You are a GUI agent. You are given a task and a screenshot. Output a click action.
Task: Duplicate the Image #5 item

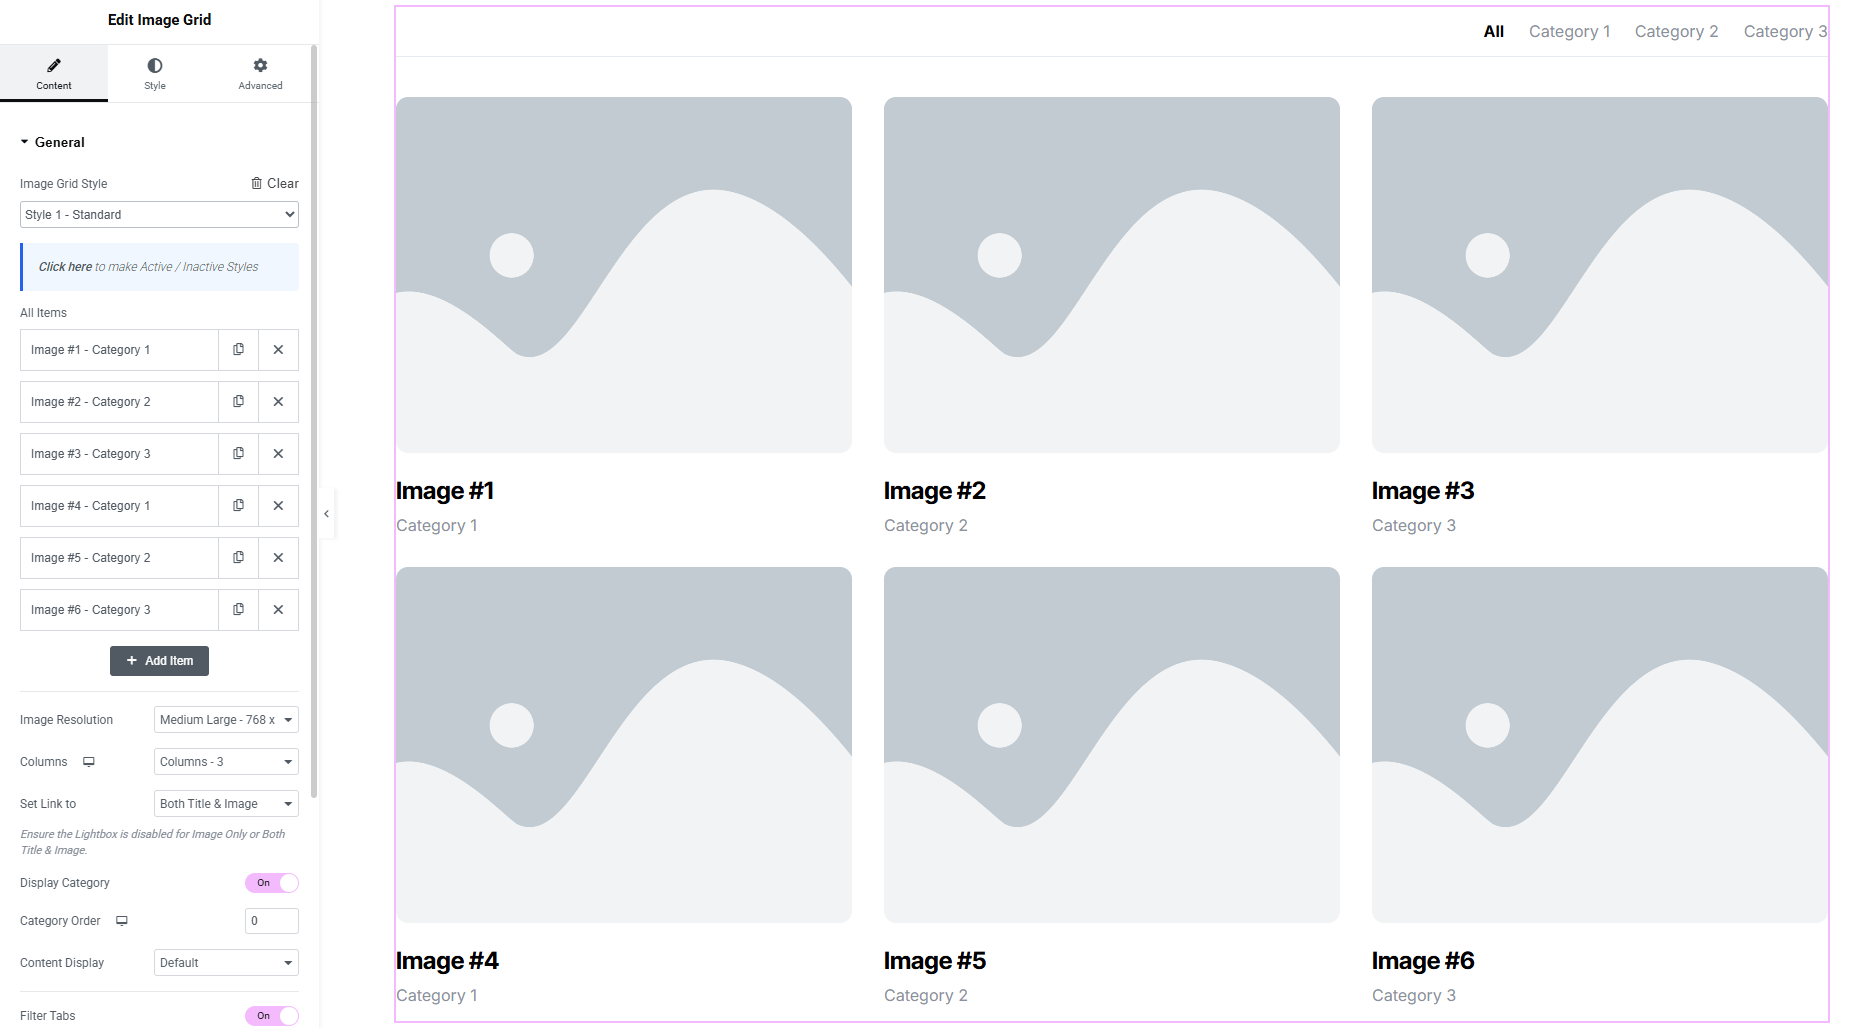tap(238, 558)
